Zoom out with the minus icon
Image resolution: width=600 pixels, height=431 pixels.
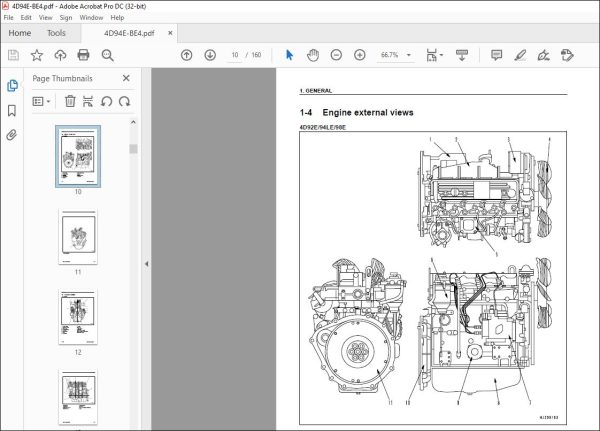pos(336,55)
